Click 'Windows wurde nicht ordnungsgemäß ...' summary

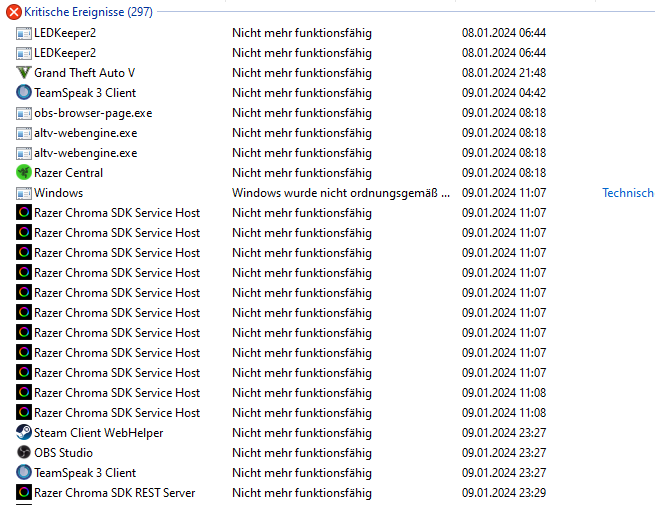pos(341,193)
